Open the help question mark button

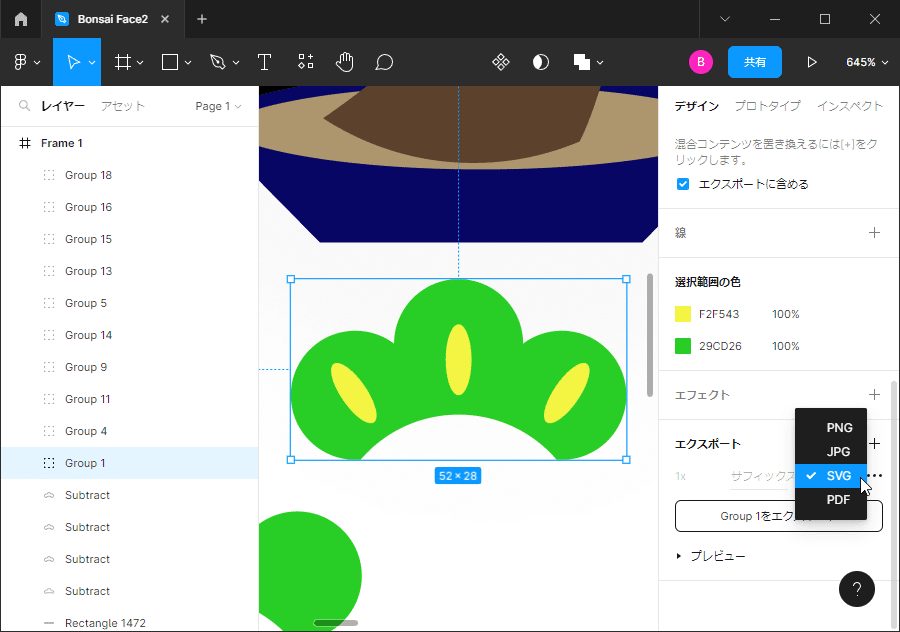point(856,589)
